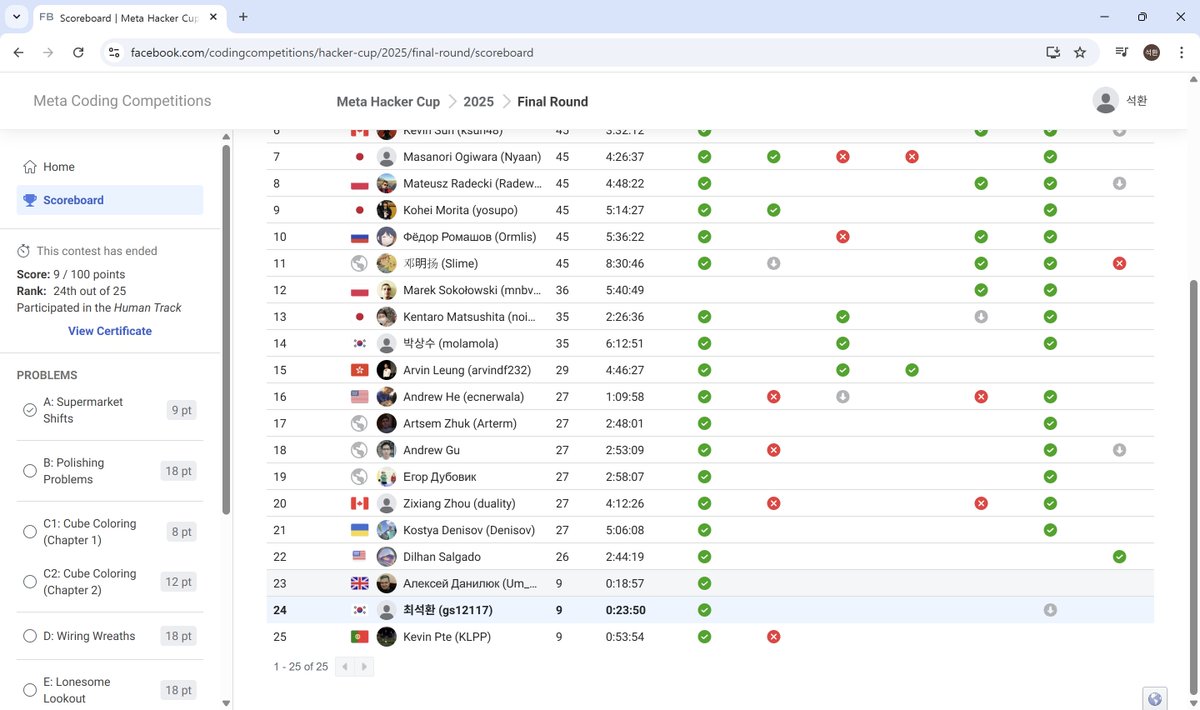Click the gray download icon in 최석환's row
This screenshot has width=1200, height=710.
1050,610
